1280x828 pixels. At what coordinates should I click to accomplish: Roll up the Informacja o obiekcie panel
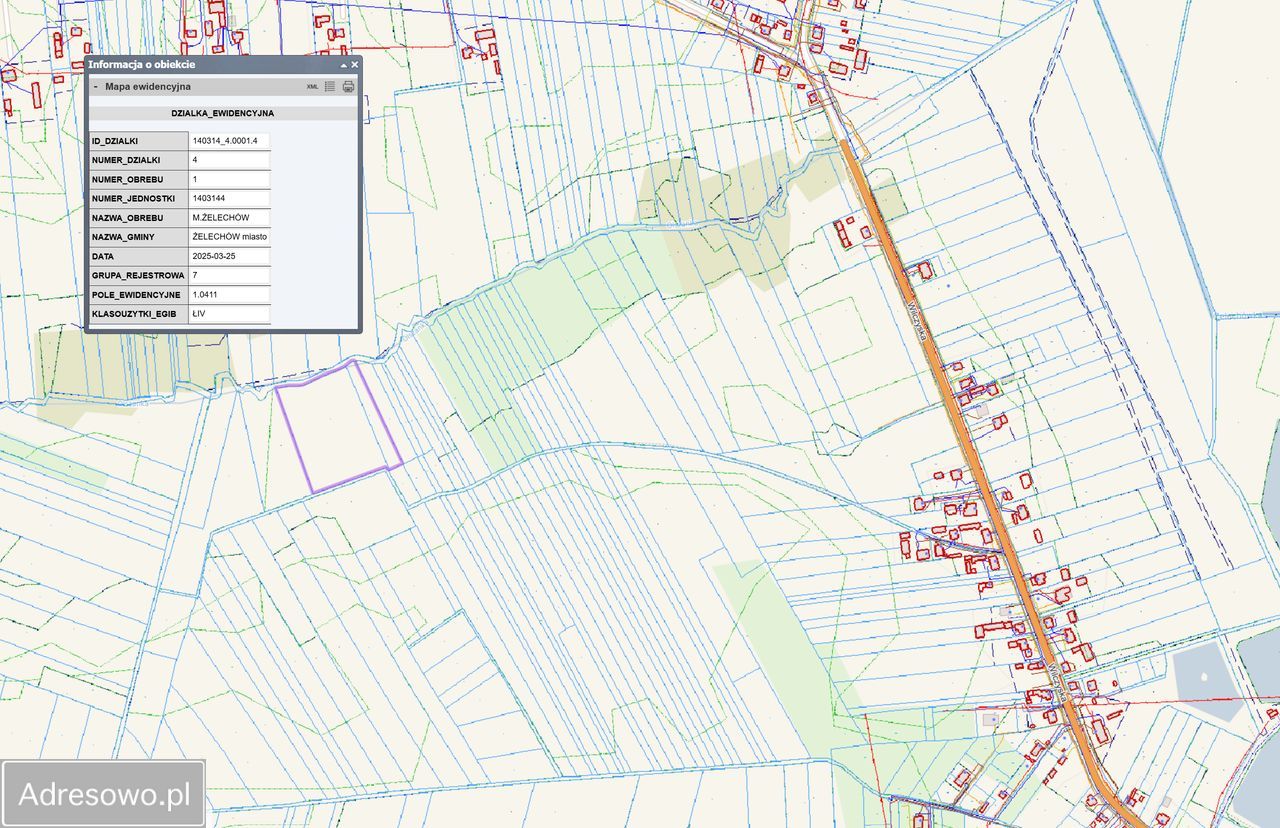[343, 65]
